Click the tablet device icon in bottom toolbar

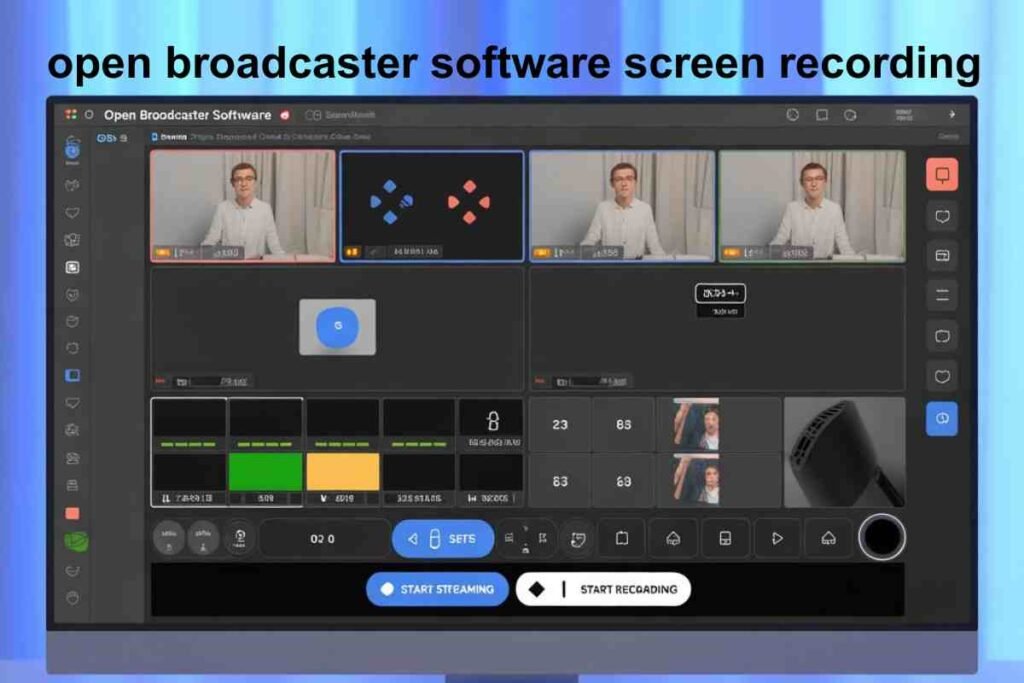click(724, 538)
